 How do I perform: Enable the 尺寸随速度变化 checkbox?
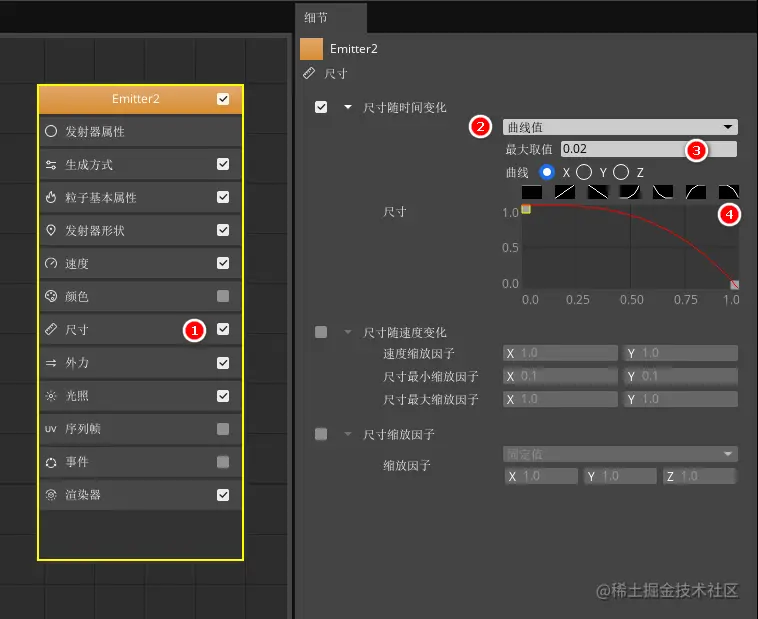[321, 332]
